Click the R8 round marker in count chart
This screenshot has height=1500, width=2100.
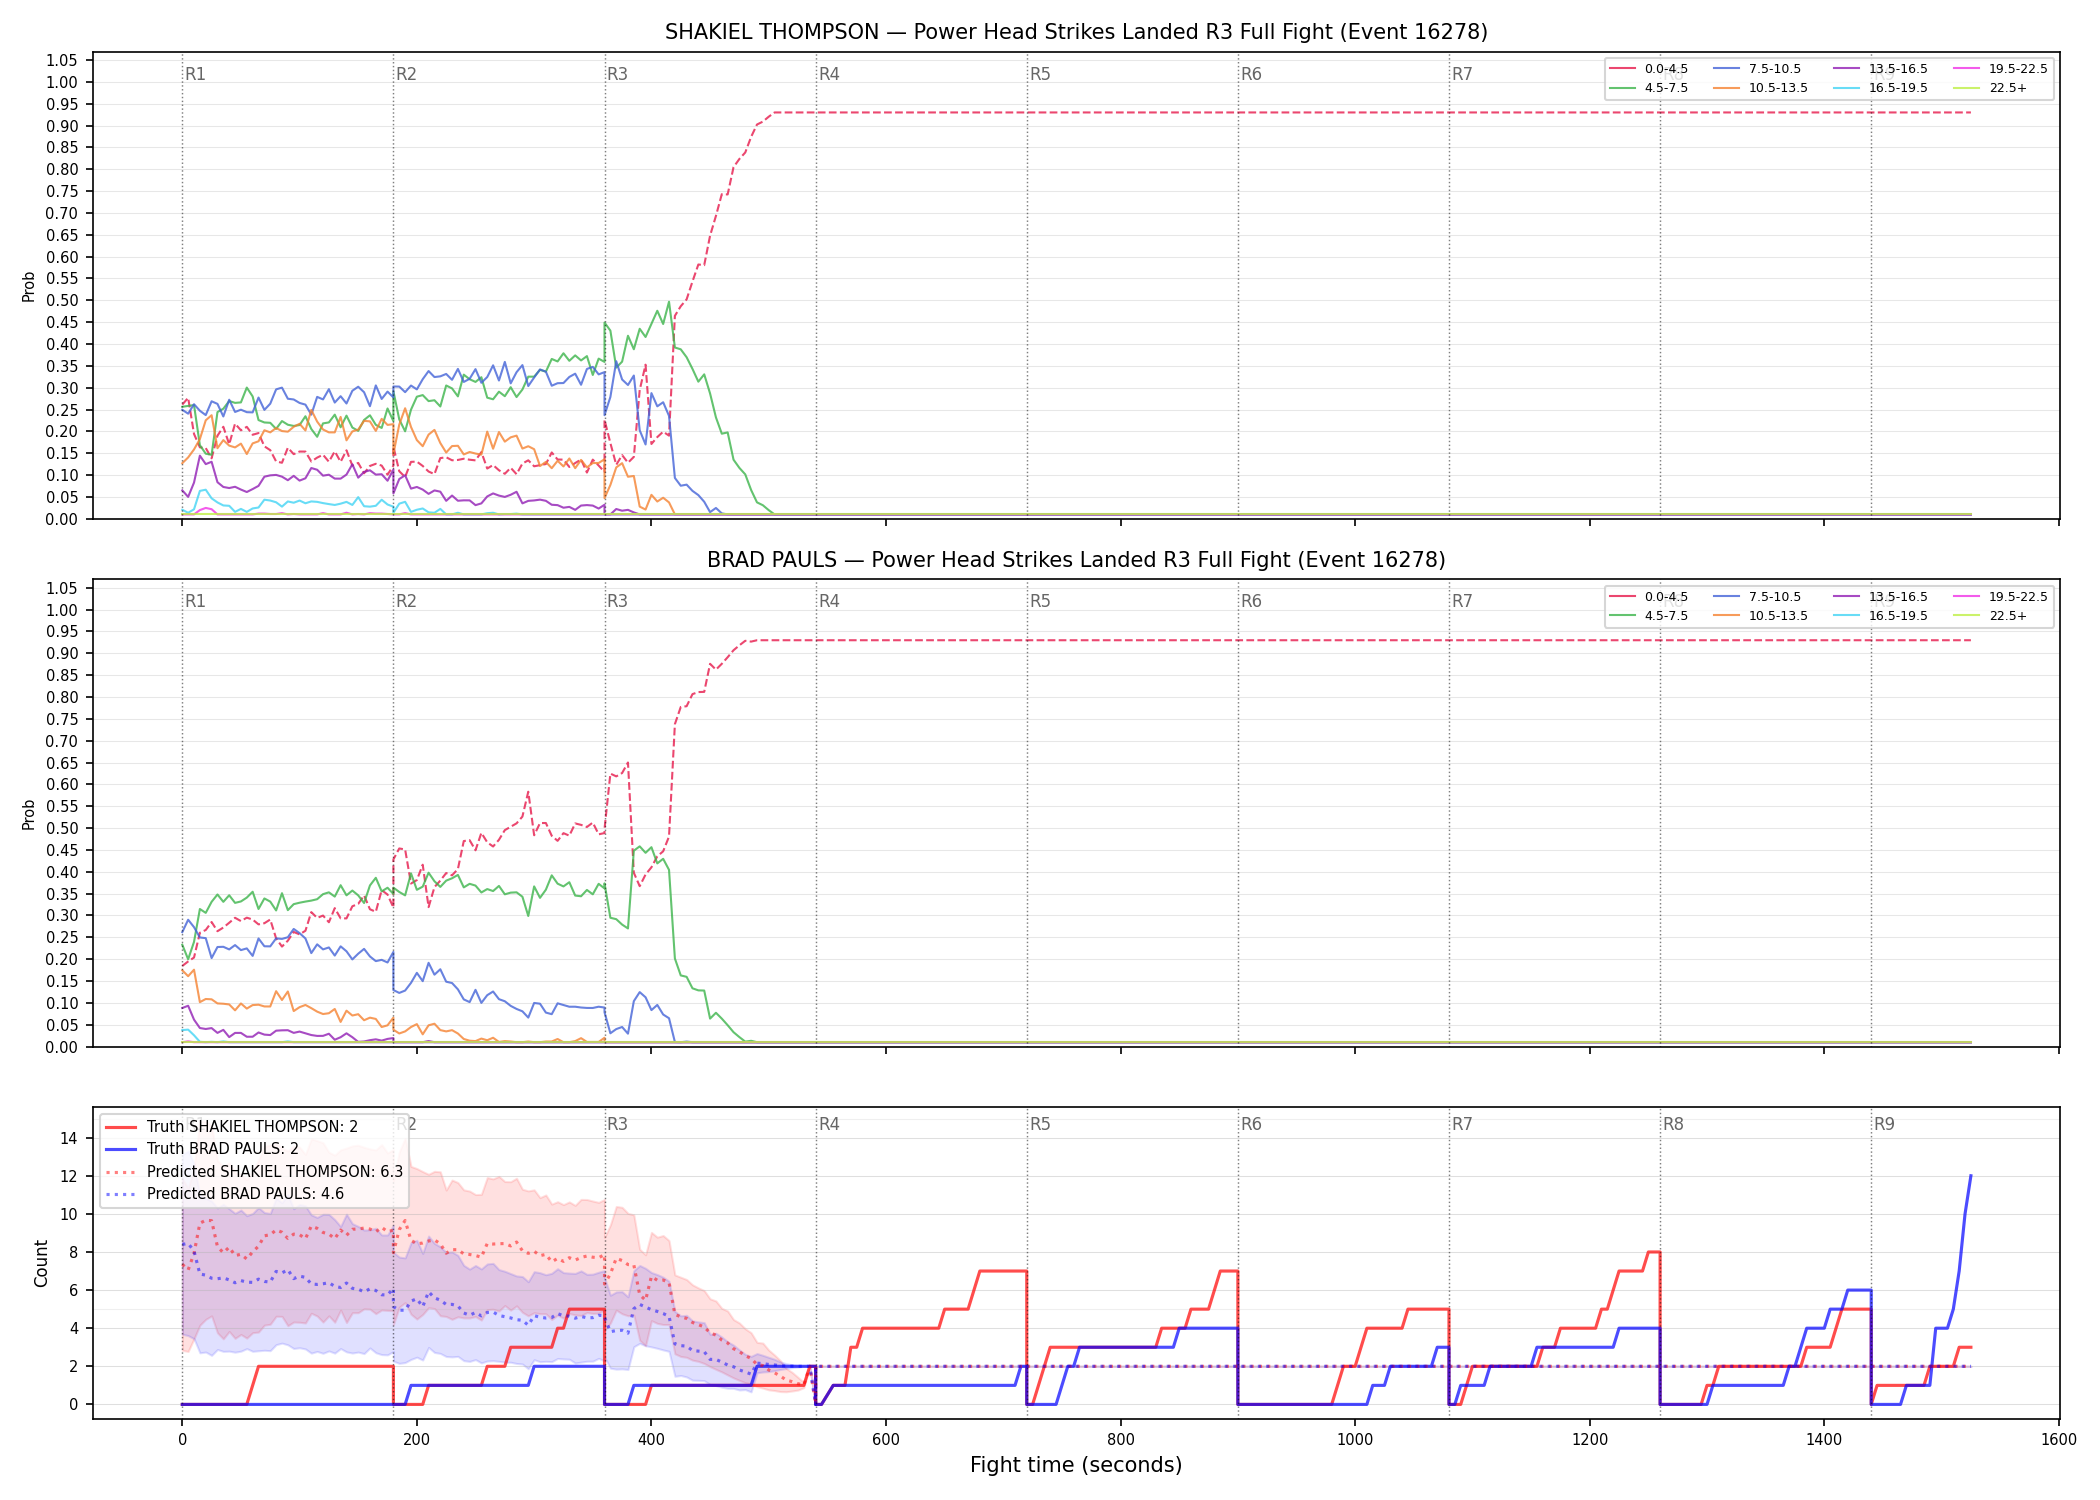(x=1673, y=1124)
